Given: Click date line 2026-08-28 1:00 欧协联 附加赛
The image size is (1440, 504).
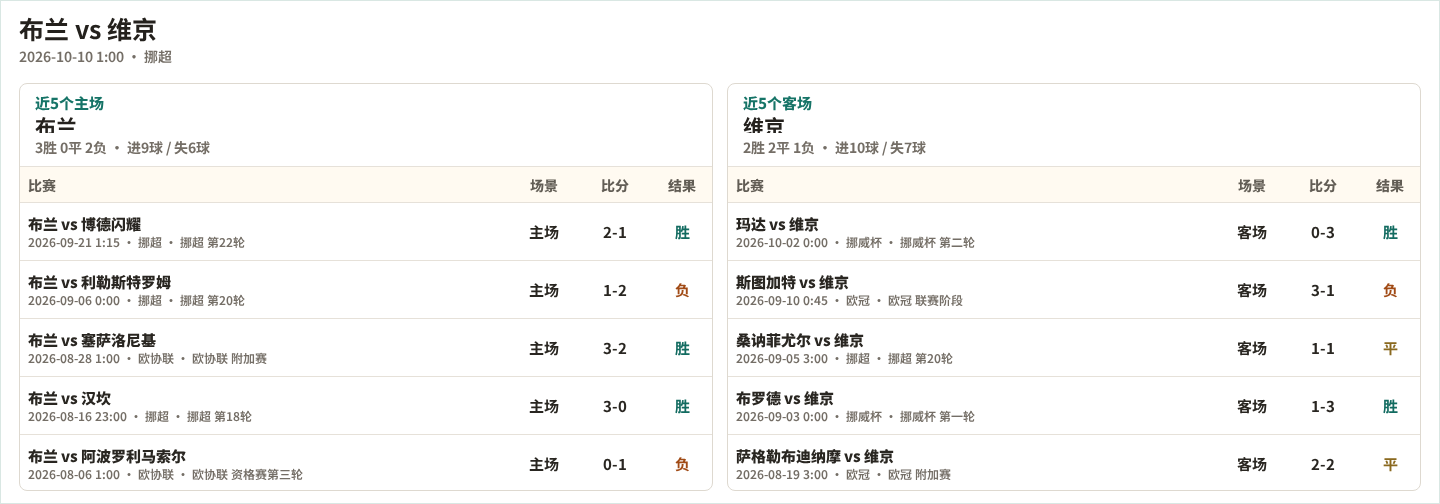Looking at the screenshot, I should tap(147, 359).
